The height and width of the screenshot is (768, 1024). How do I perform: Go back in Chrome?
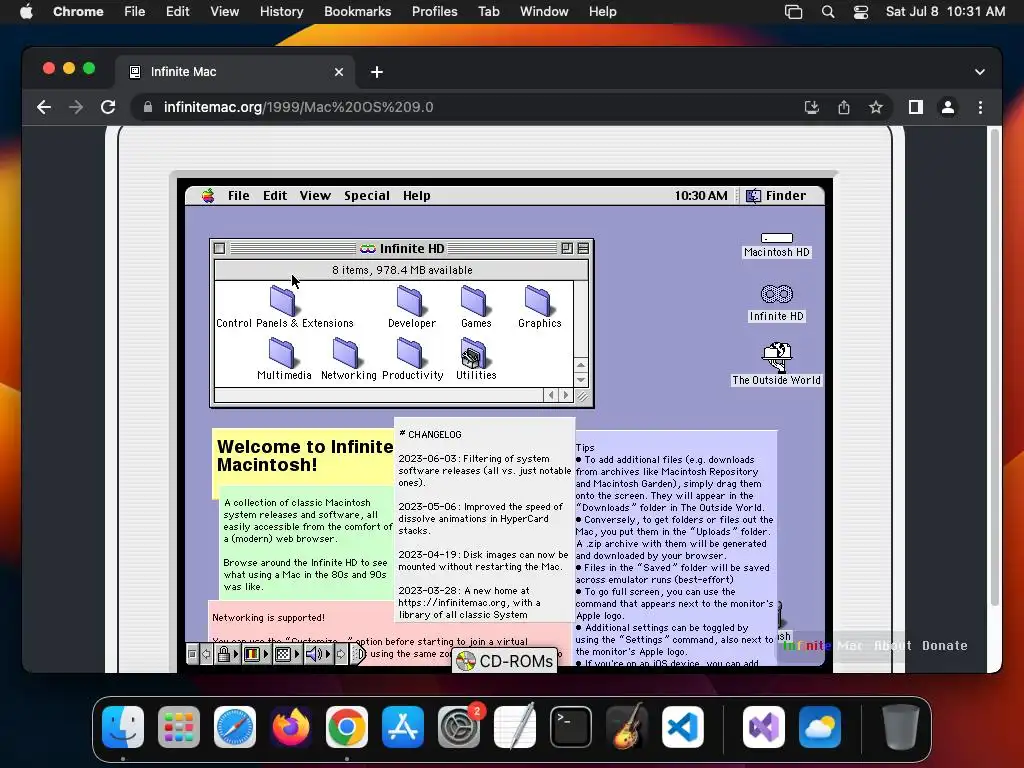click(x=44, y=107)
